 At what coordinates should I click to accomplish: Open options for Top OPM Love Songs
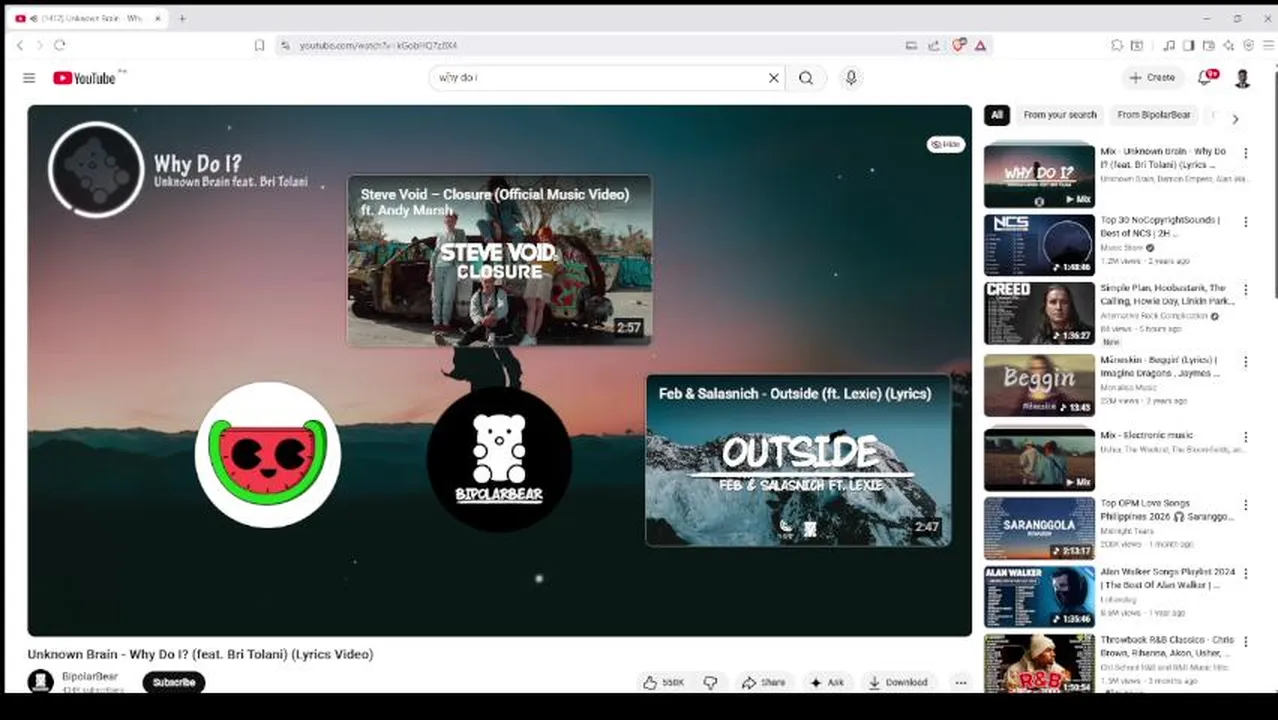pyautogui.click(x=1245, y=505)
